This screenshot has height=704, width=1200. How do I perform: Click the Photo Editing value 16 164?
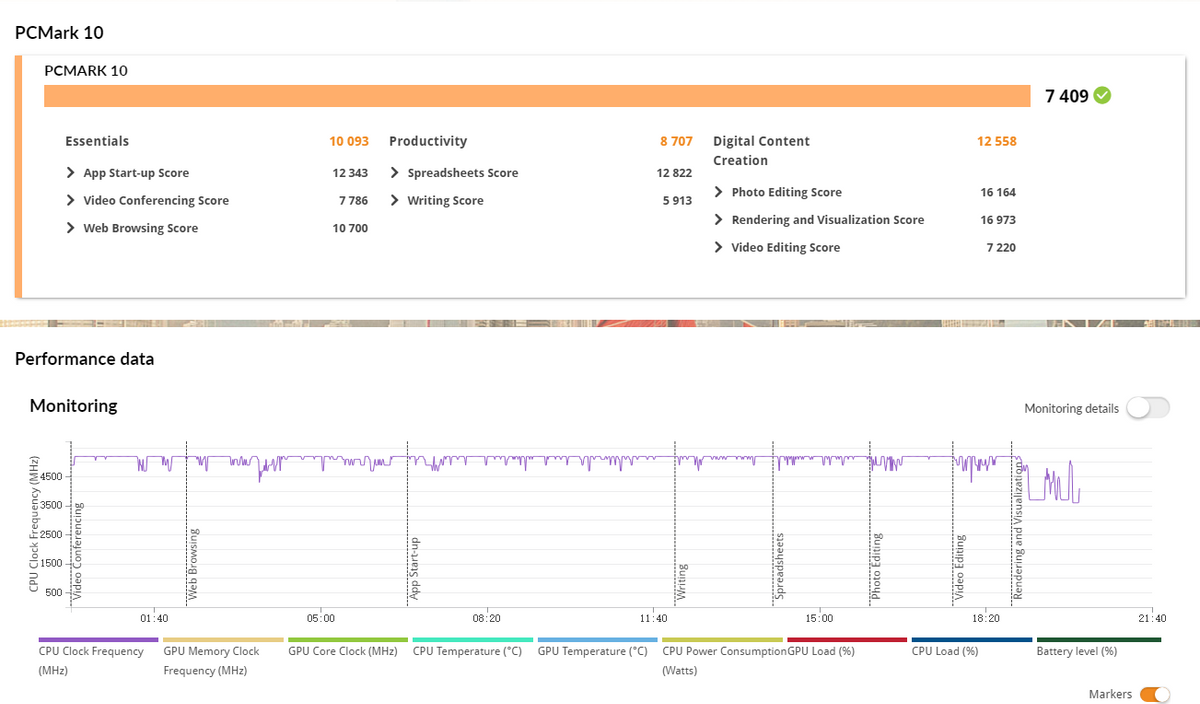pos(998,192)
